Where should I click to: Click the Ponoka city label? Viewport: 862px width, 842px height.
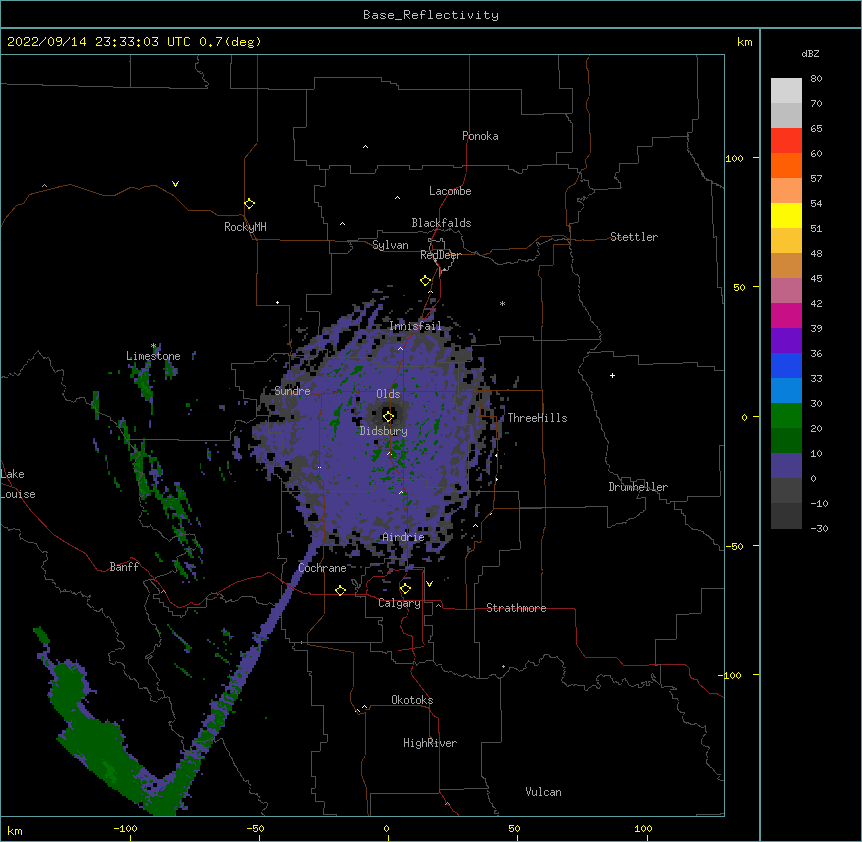(x=480, y=136)
